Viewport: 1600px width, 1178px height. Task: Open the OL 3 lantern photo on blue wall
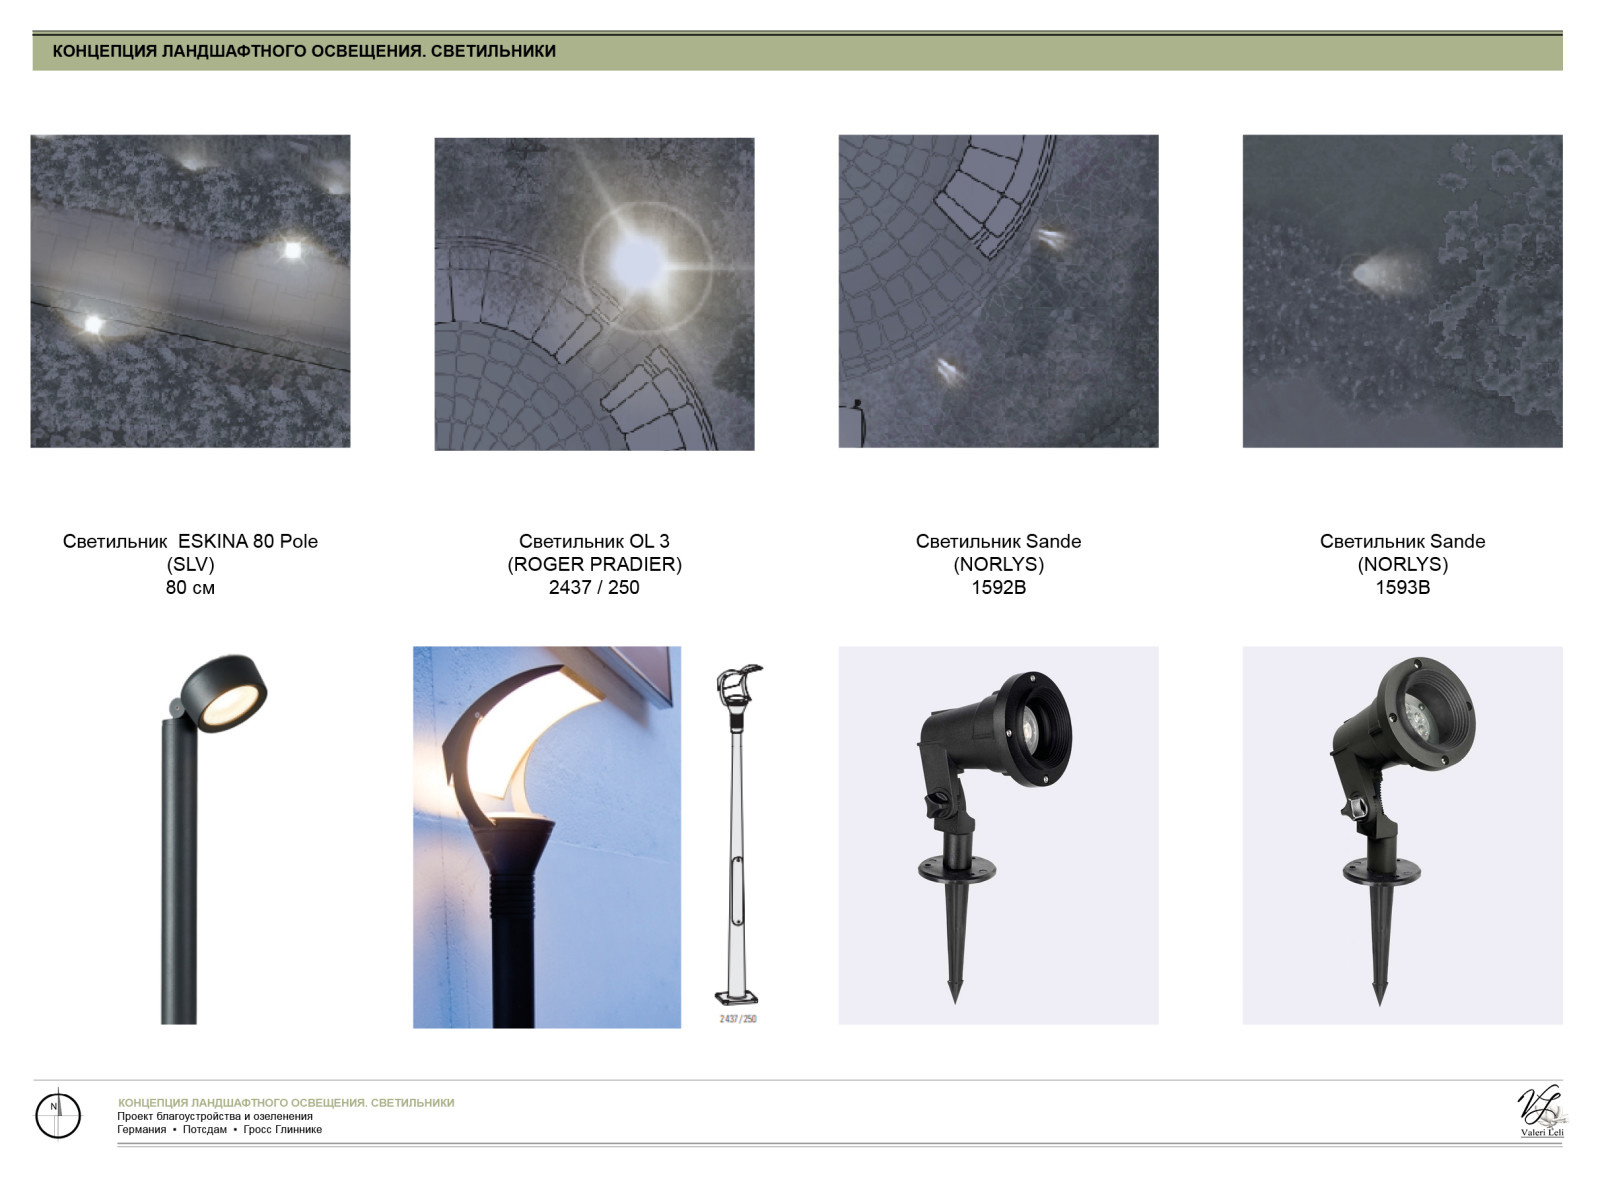coord(547,837)
